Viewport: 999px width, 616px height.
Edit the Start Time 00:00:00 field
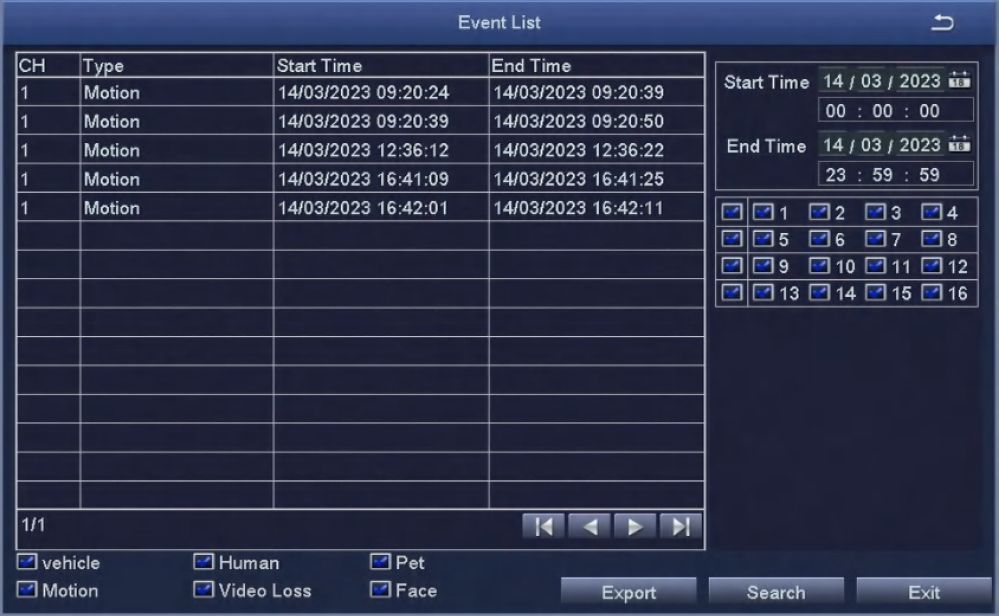(x=895, y=111)
